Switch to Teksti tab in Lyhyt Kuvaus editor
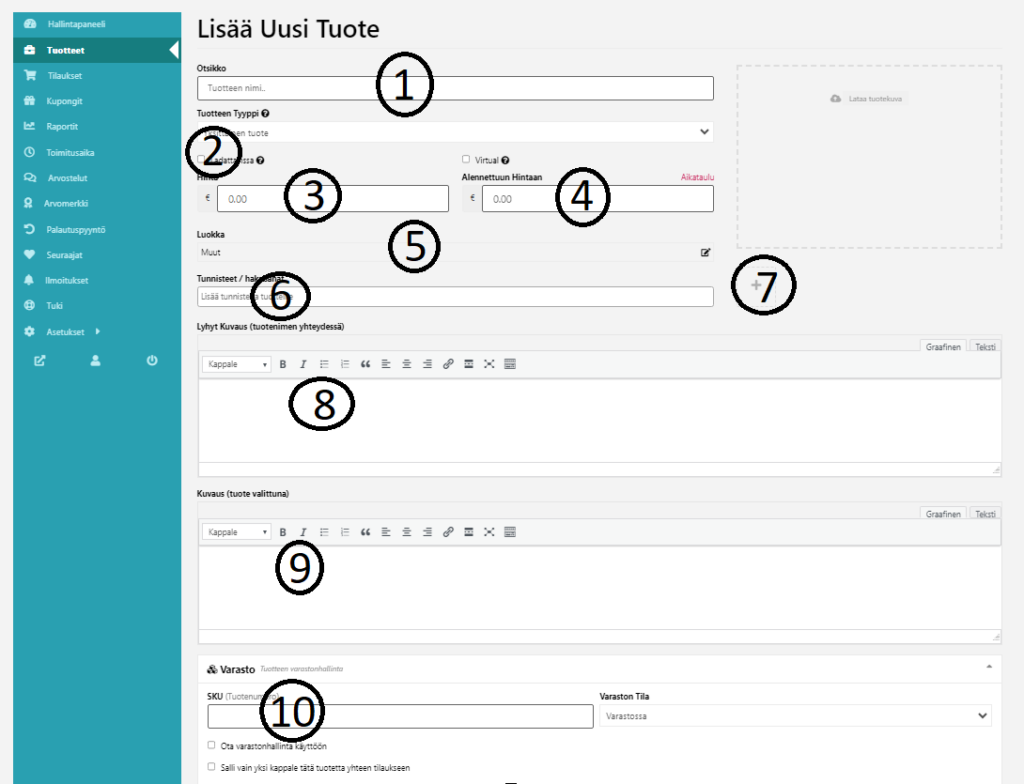The width and height of the screenshot is (1024, 784). (x=985, y=346)
